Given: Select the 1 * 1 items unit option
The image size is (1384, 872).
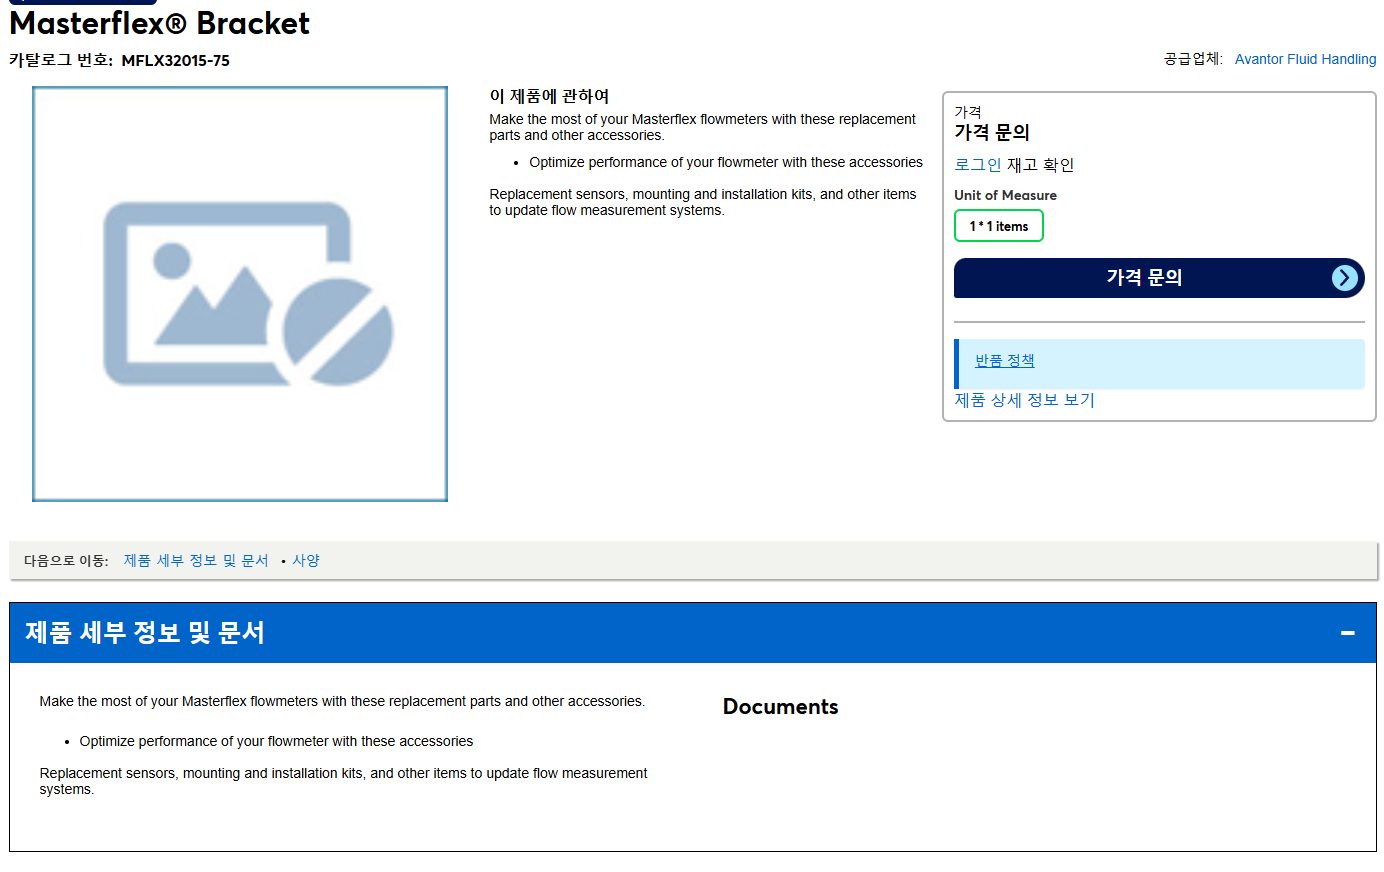Looking at the screenshot, I should 998,226.
